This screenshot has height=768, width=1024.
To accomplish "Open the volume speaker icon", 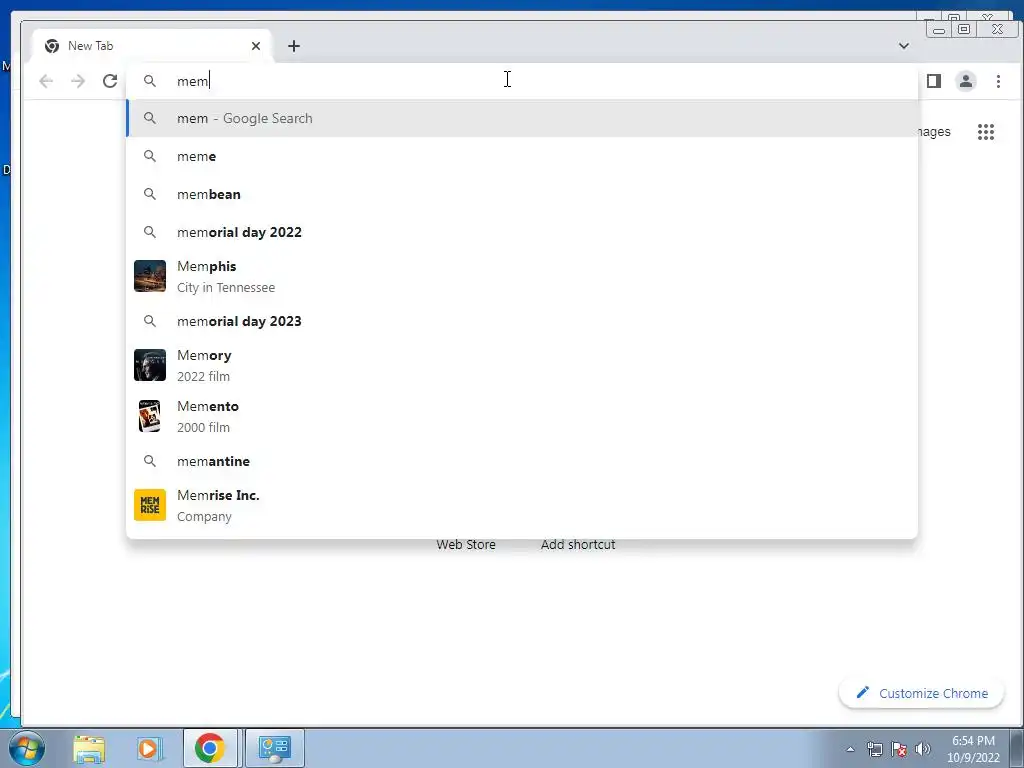I will [x=923, y=749].
